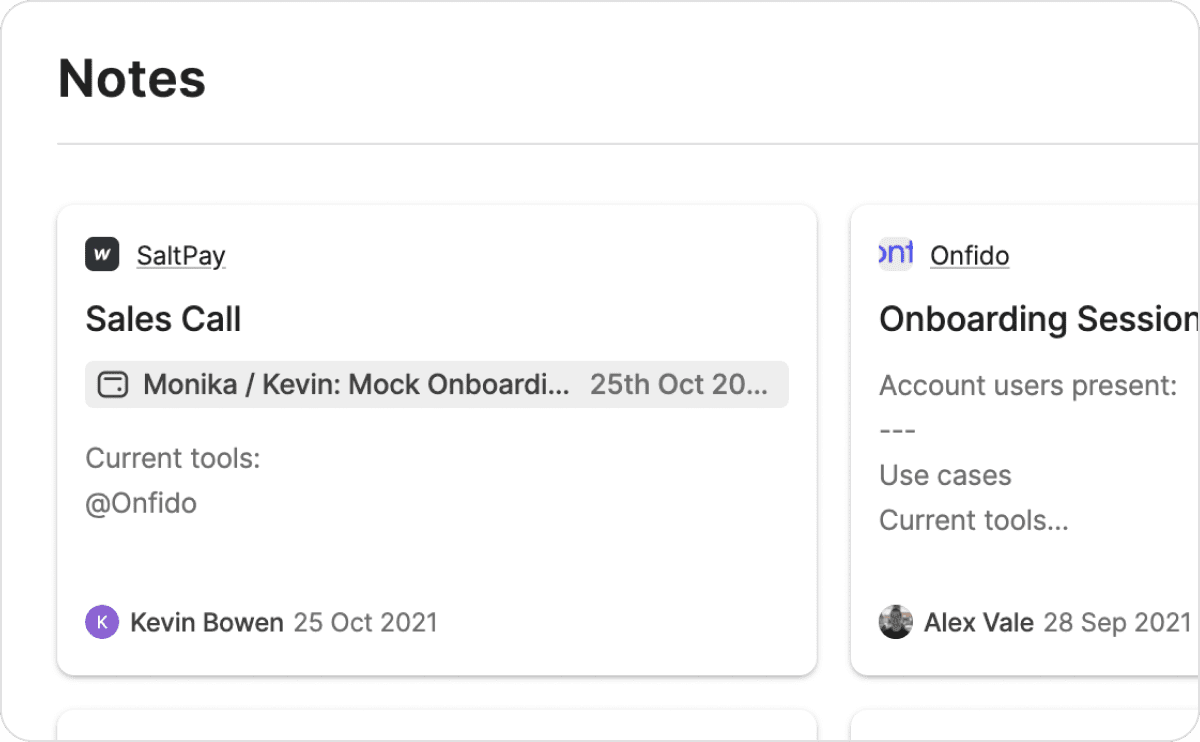Click the Onfido company logo icon

[896, 255]
